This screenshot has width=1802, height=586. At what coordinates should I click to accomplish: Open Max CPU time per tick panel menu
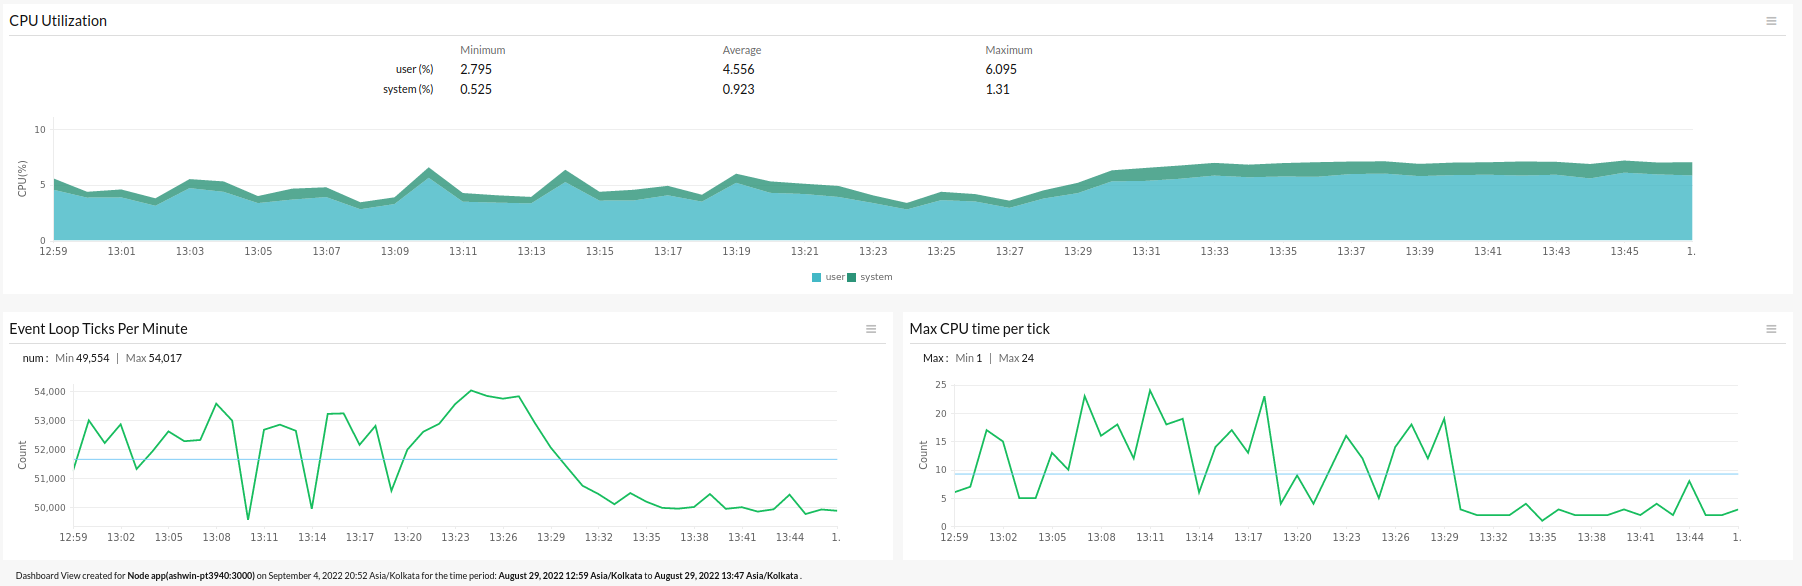tap(1771, 329)
